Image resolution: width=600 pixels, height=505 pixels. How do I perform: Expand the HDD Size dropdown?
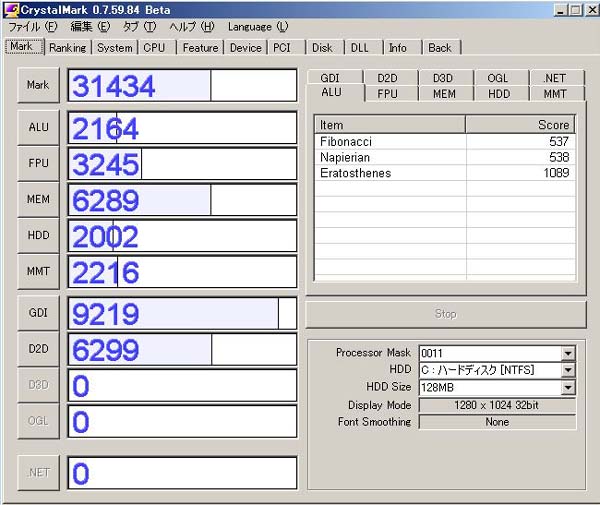tap(568, 388)
